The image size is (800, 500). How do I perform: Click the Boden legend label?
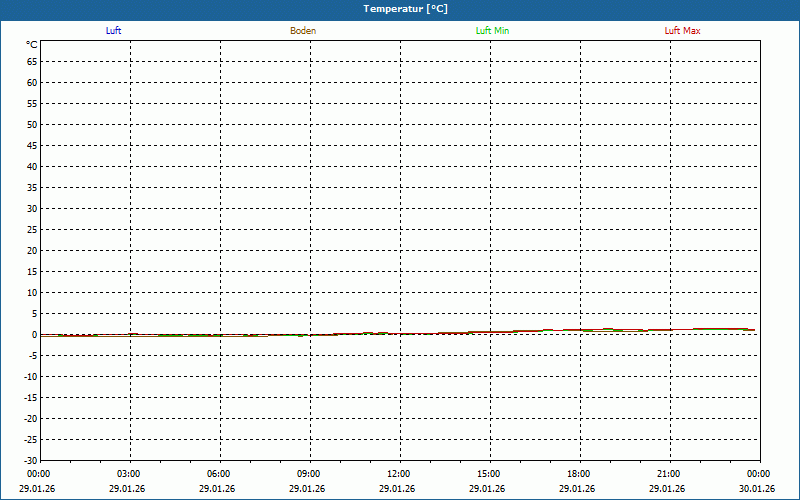(x=303, y=31)
